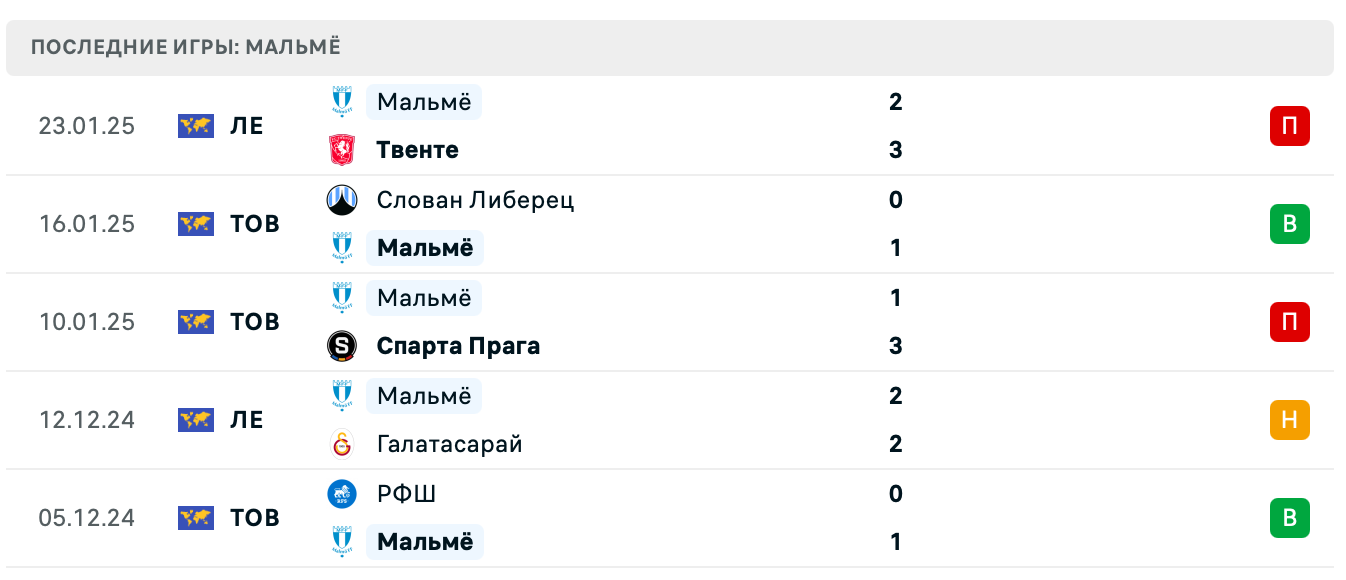Click the orange Н badge for the Galatasaray match

click(x=1290, y=420)
